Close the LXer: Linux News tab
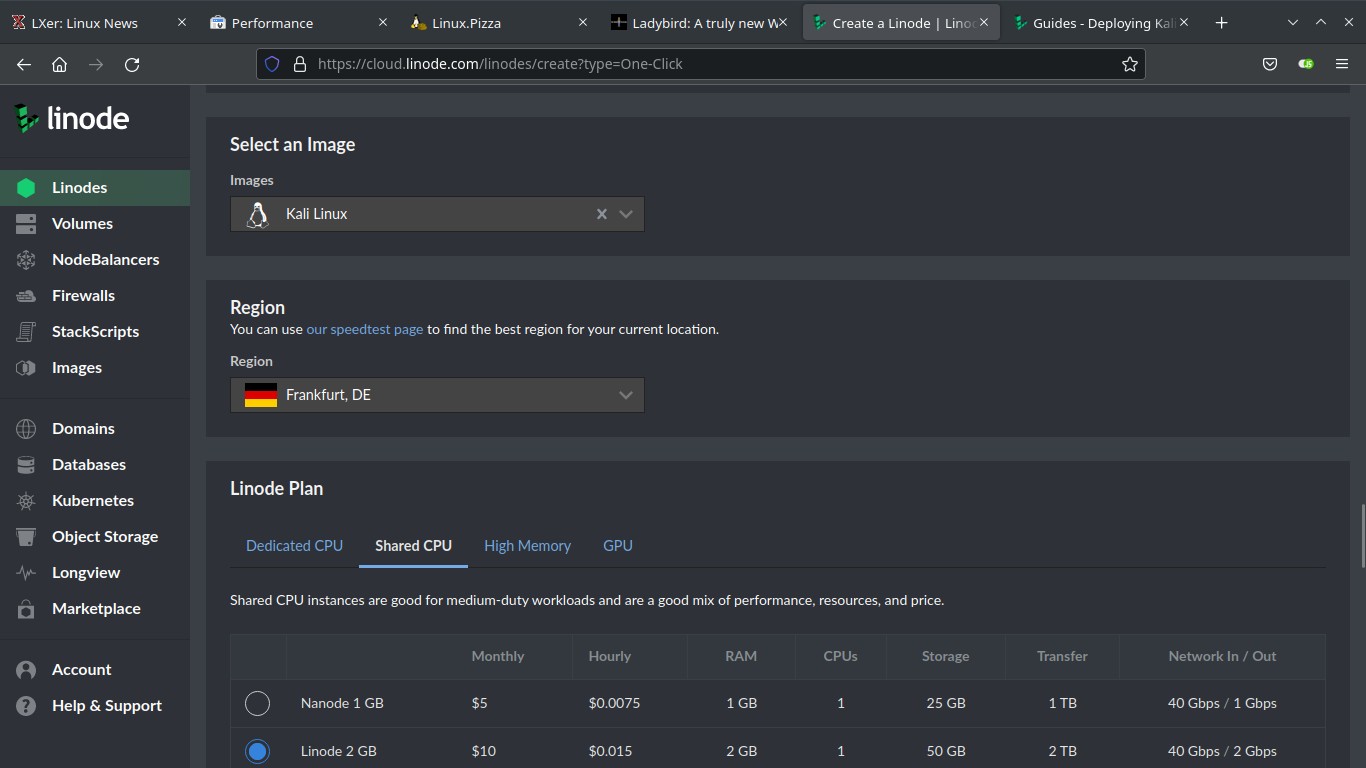Image resolution: width=1366 pixels, height=768 pixels. pyautogui.click(x=181, y=22)
